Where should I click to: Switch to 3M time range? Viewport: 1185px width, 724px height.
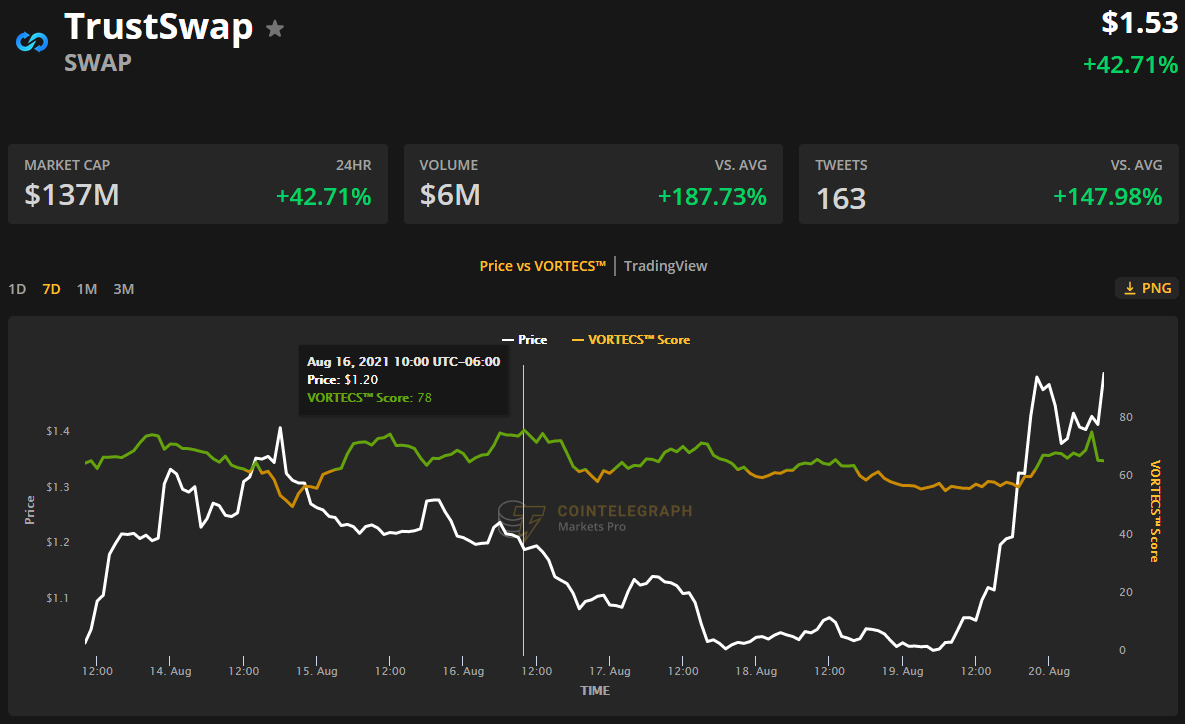pos(123,289)
